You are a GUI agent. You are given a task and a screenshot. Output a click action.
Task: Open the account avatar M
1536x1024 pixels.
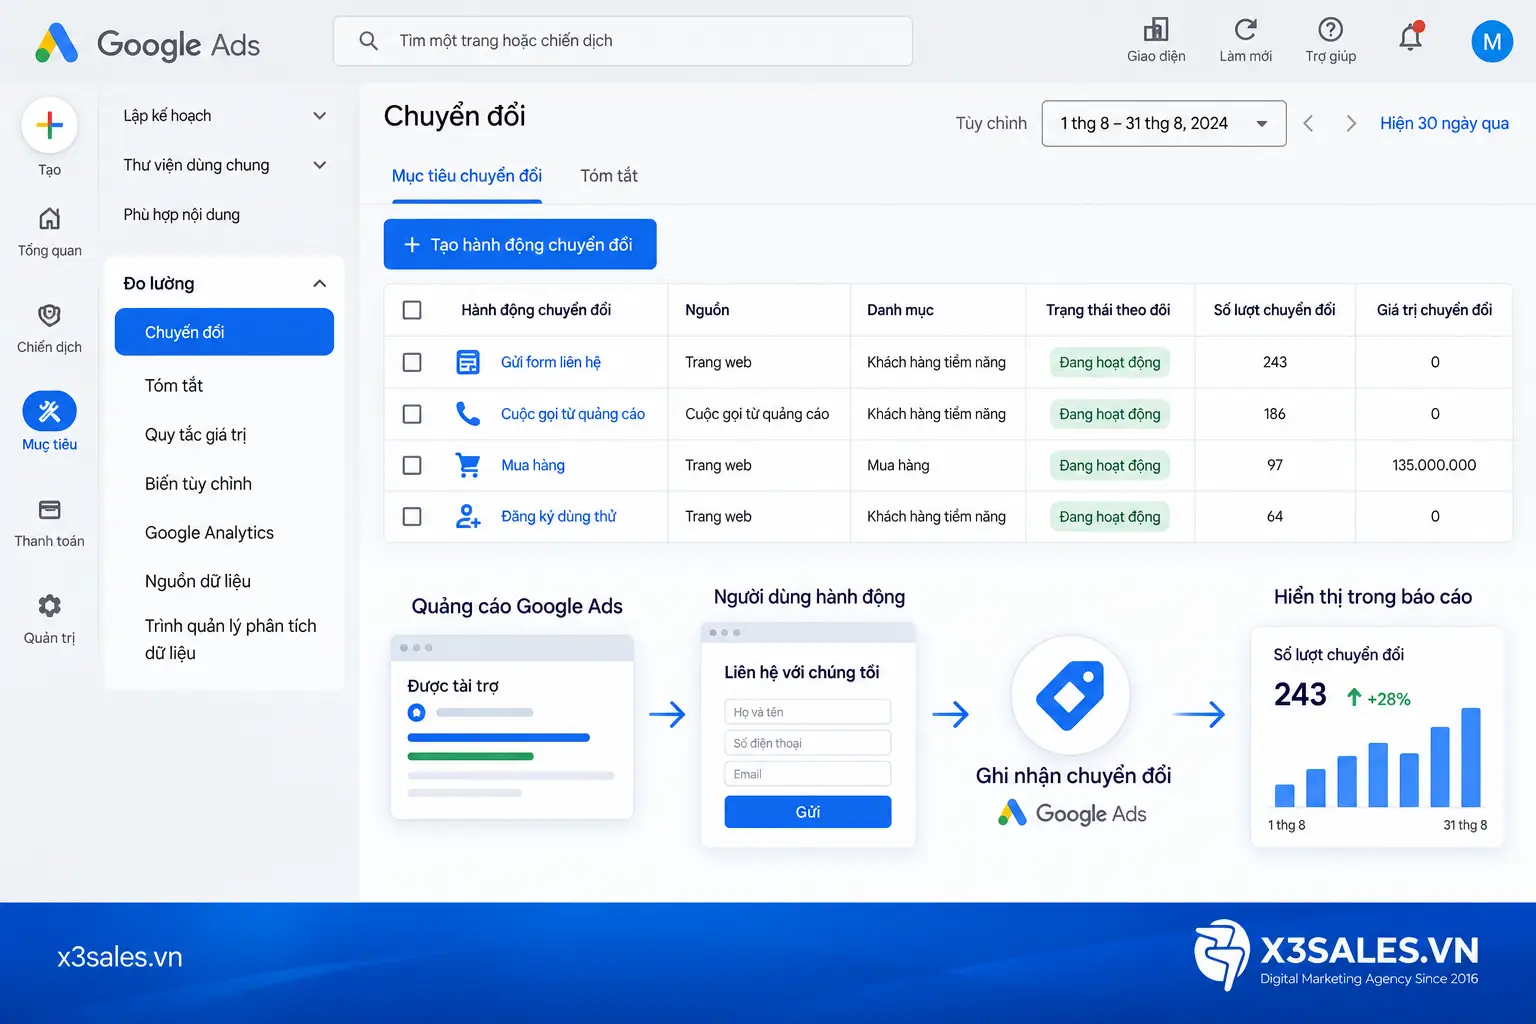pyautogui.click(x=1492, y=41)
